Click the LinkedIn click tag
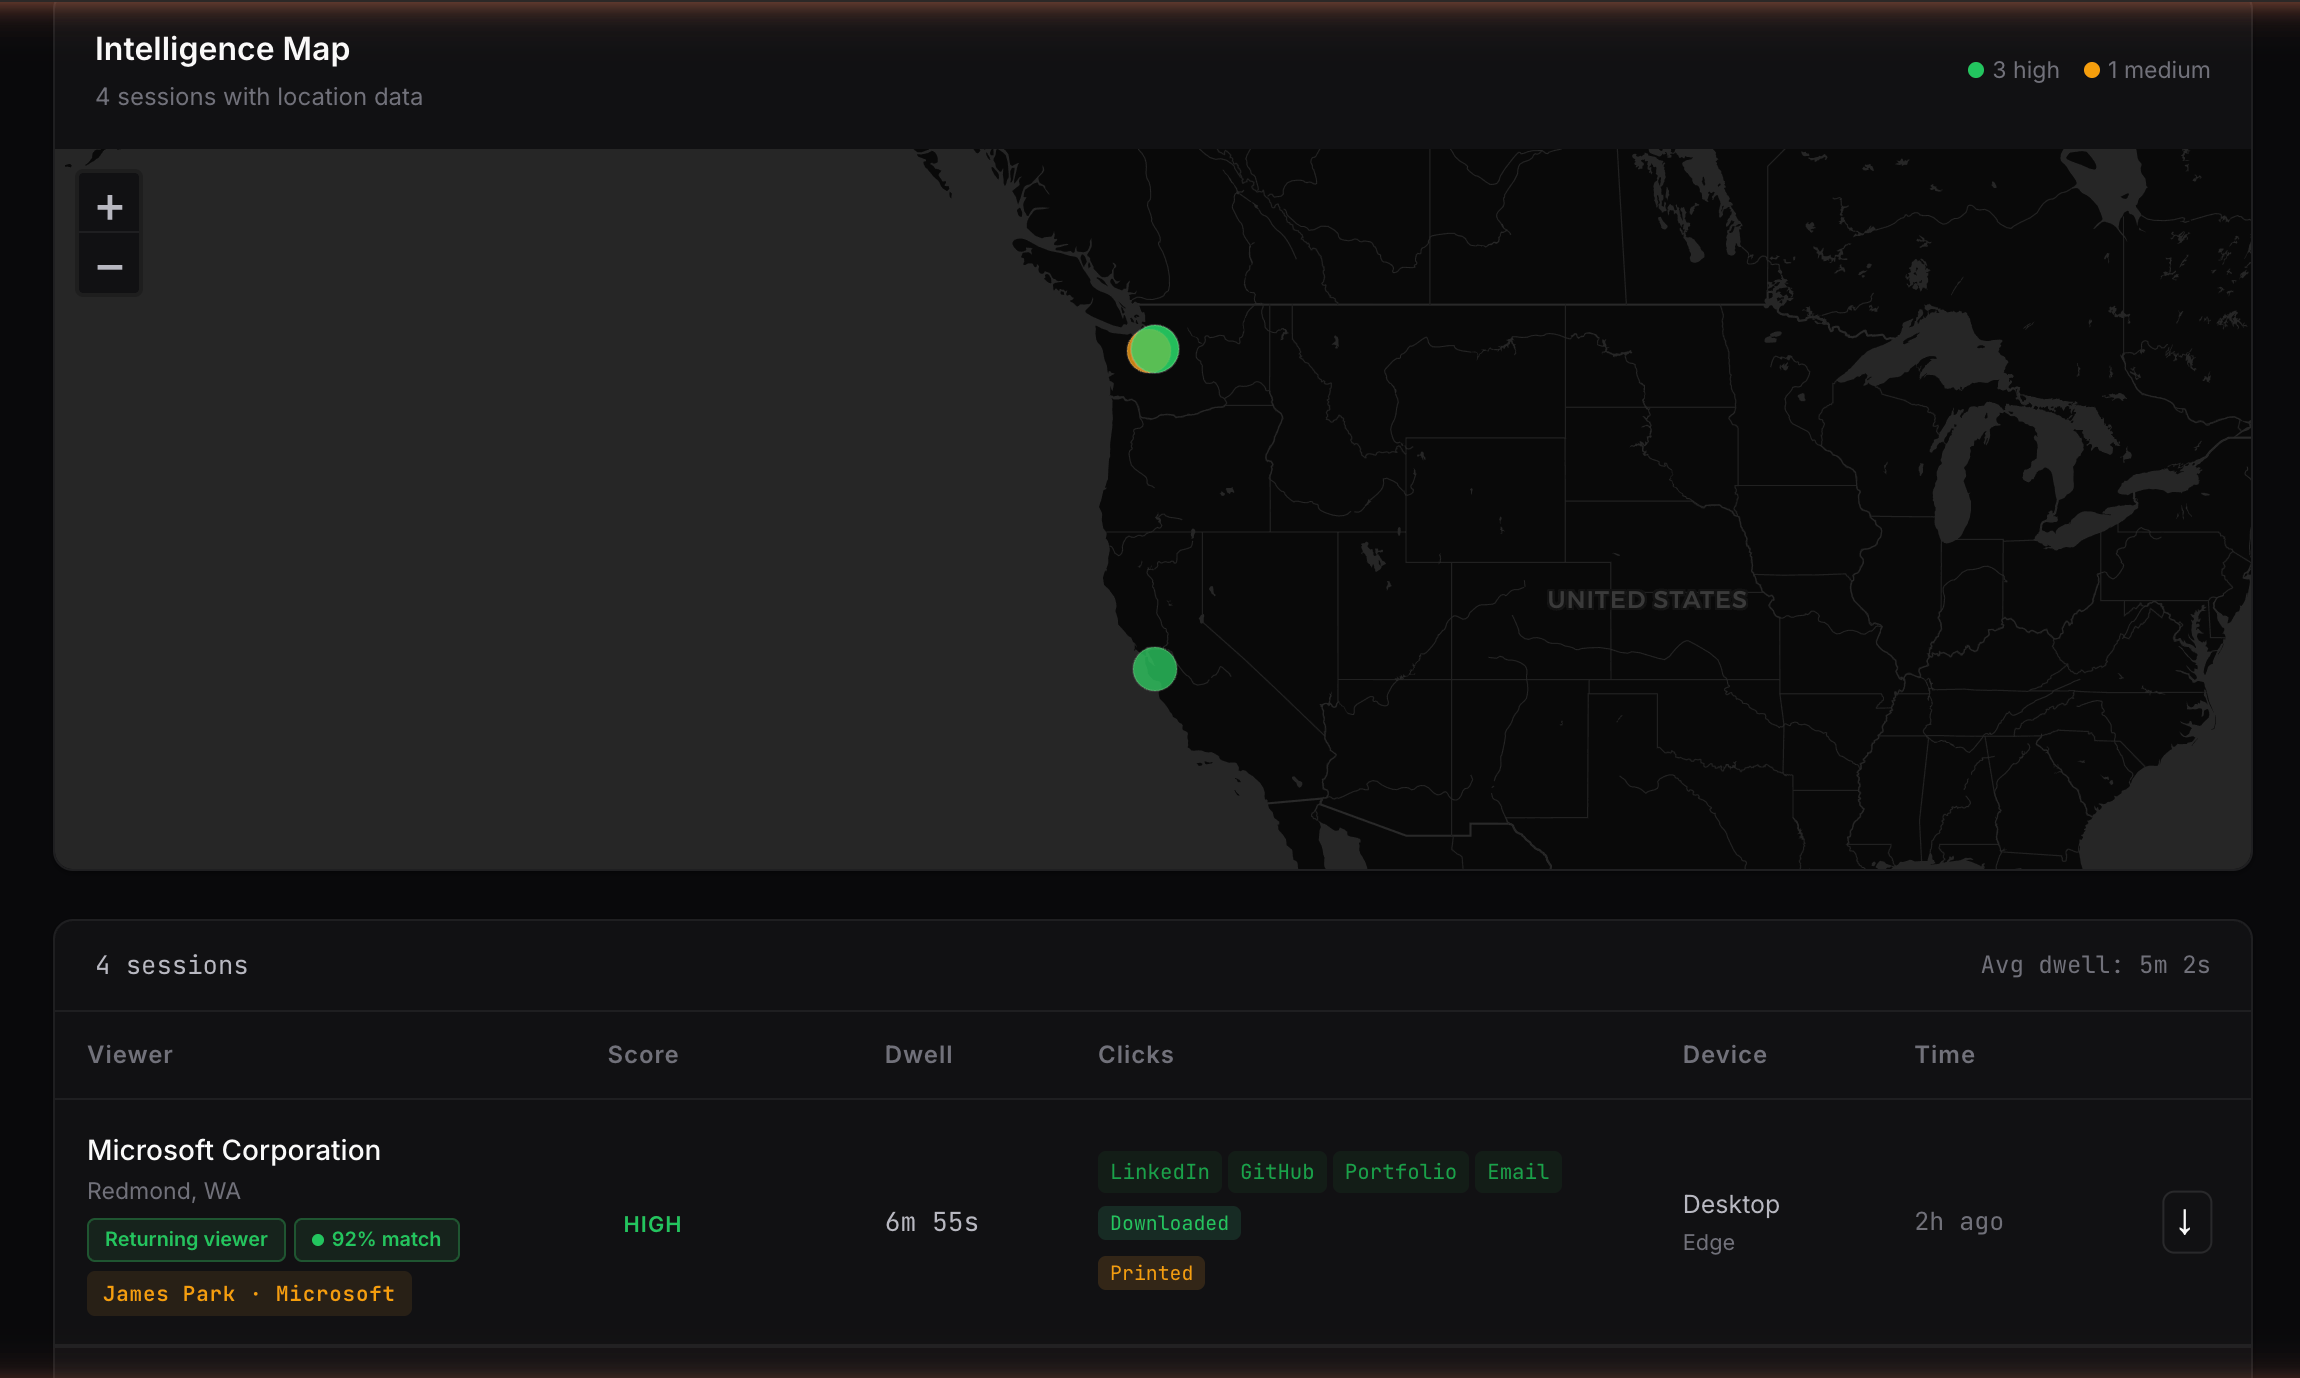 coord(1159,1172)
